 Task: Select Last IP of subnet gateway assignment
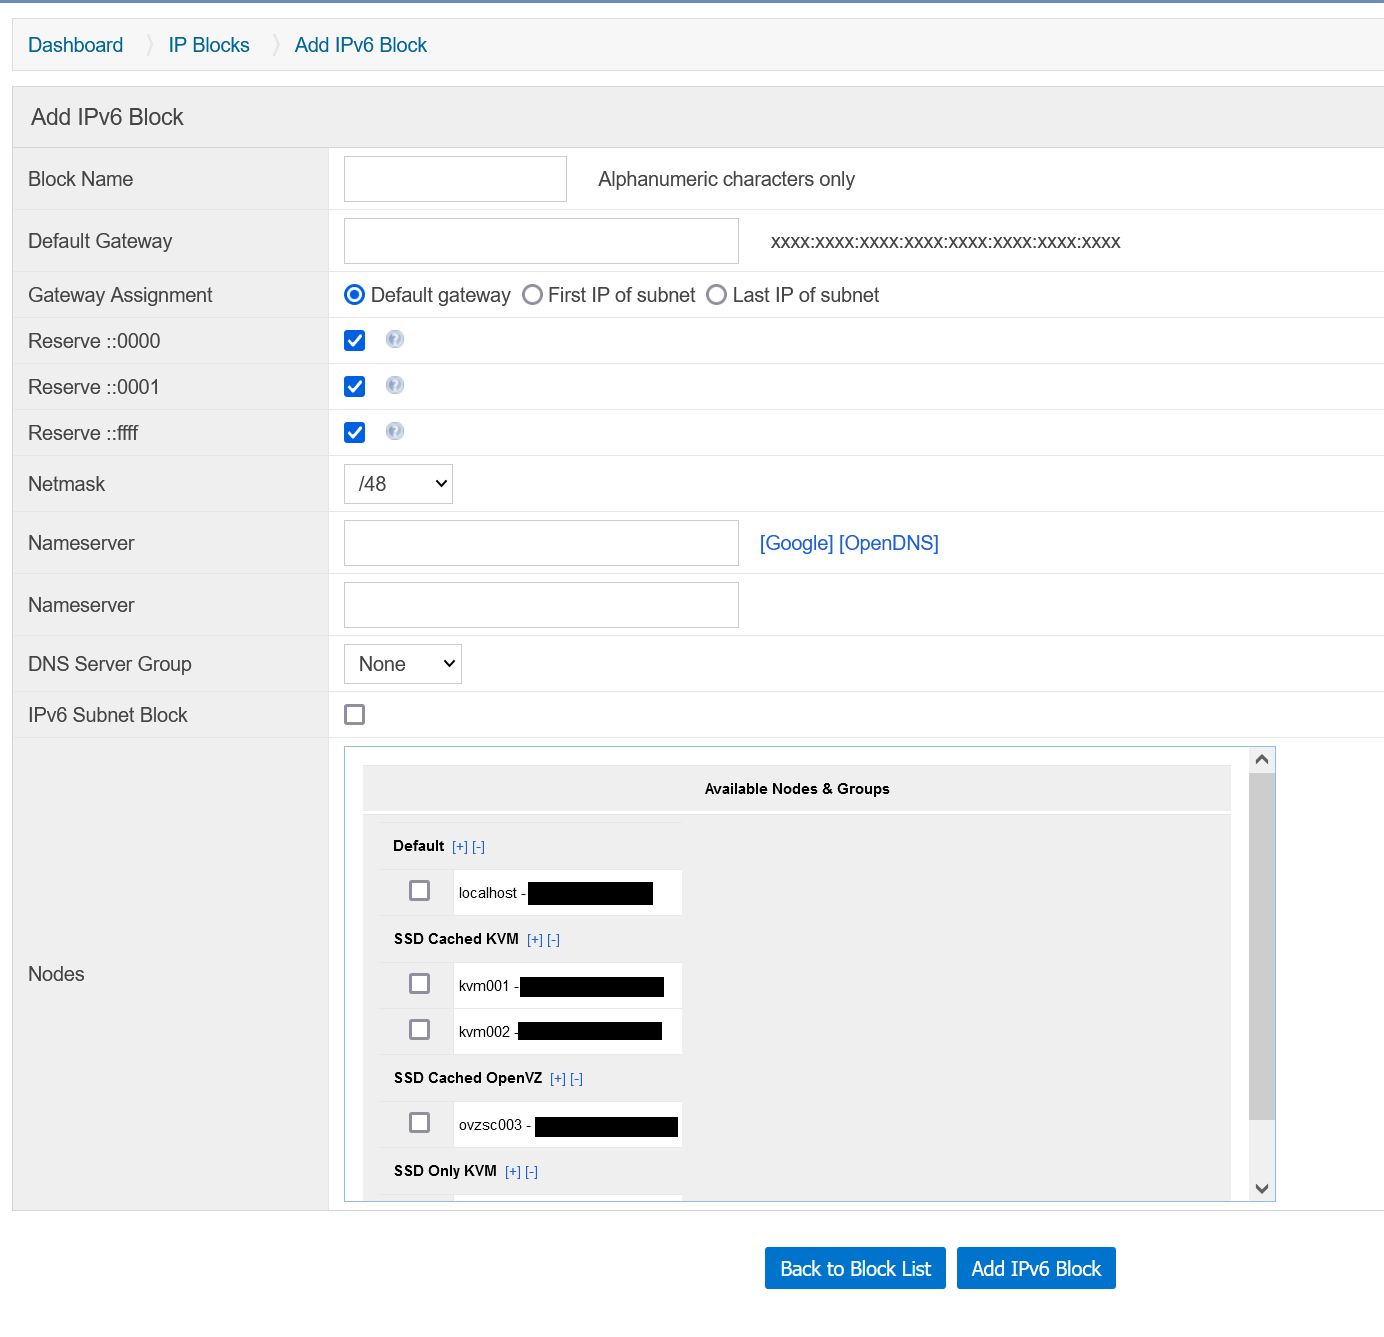pyautogui.click(x=716, y=295)
